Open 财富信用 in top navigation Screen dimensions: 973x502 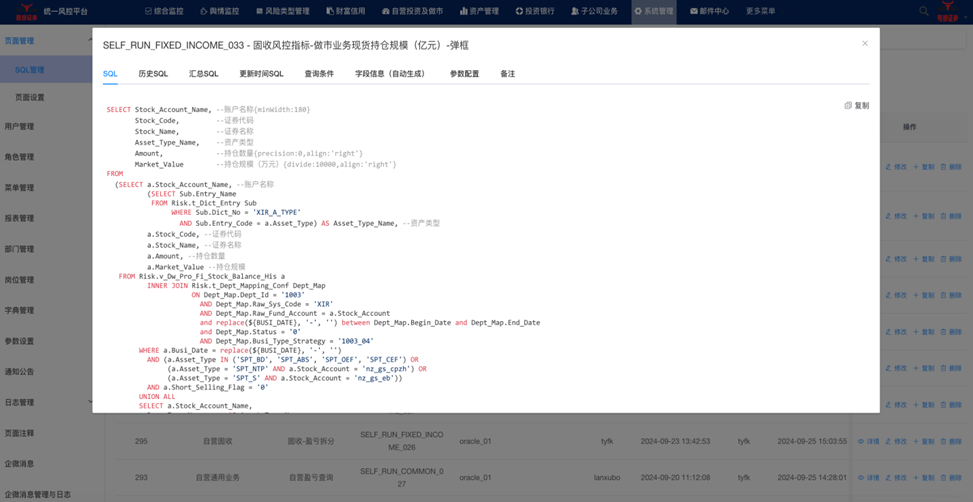click(346, 11)
